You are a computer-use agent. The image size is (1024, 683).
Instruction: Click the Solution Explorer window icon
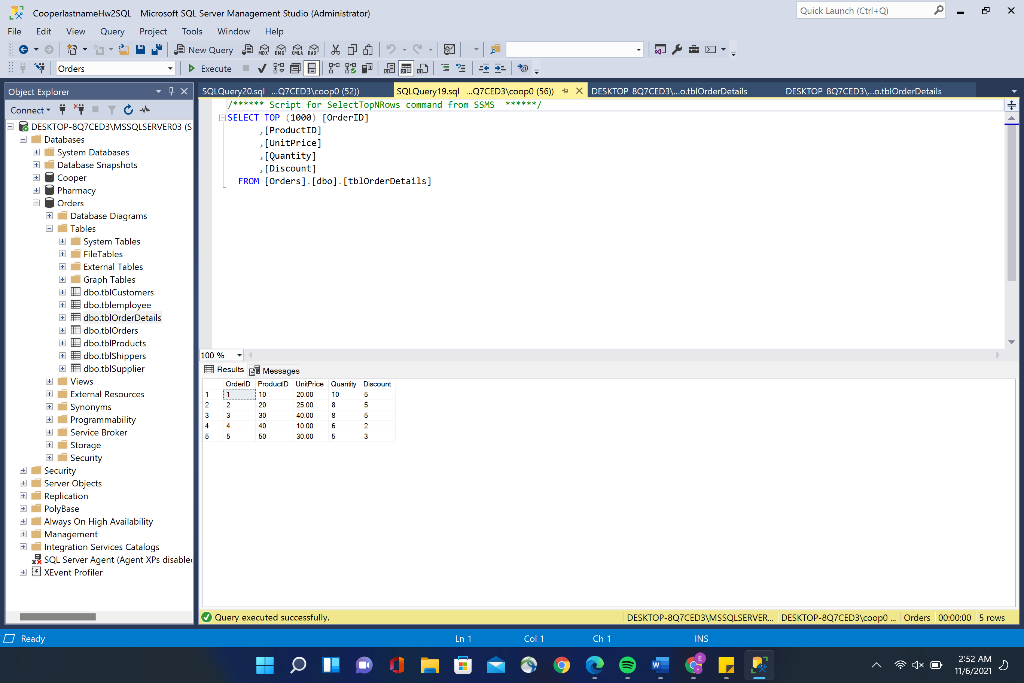[x=660, y=50]
